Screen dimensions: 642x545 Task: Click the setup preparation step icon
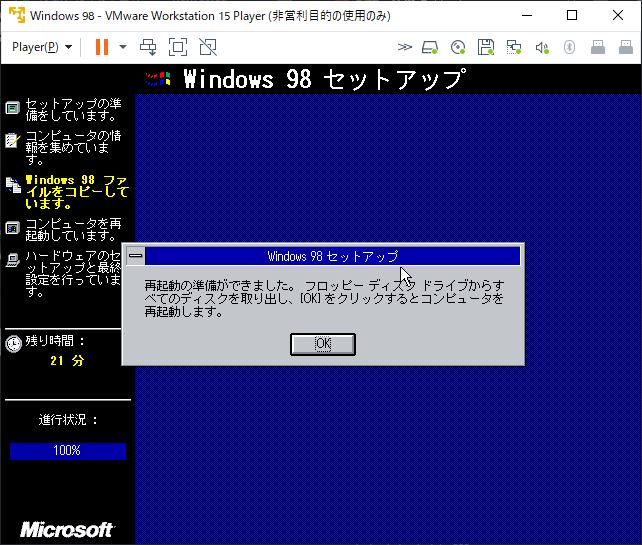click(13, 108)
